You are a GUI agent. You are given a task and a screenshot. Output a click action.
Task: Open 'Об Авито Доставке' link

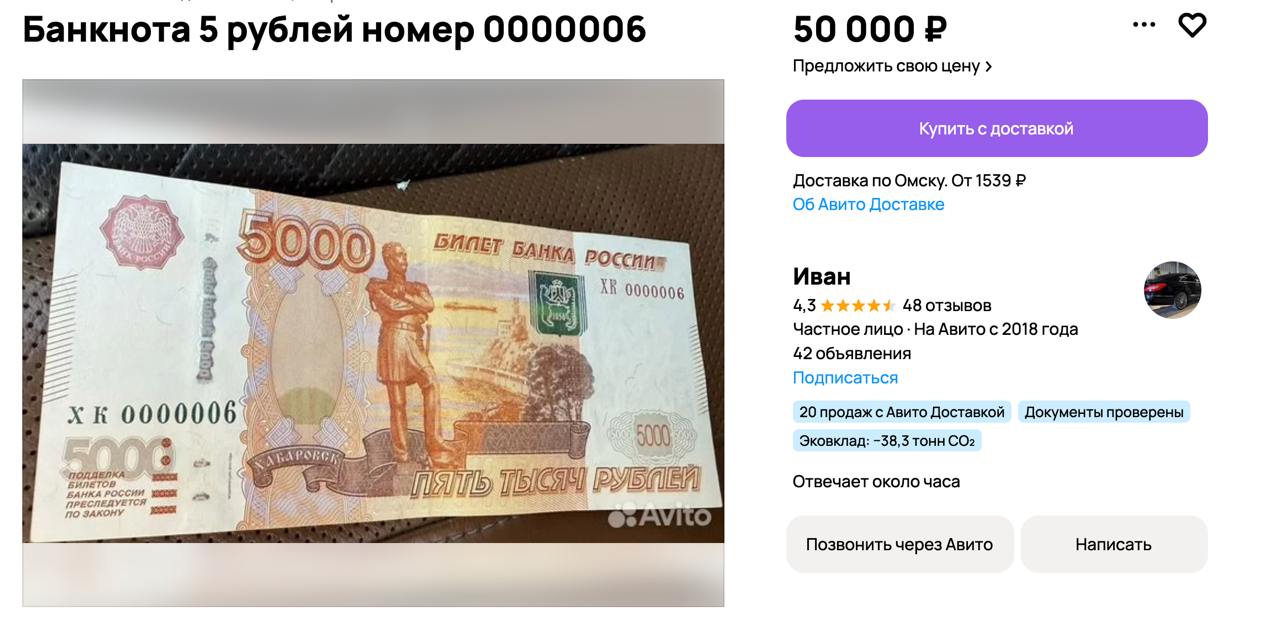point(868,204)
